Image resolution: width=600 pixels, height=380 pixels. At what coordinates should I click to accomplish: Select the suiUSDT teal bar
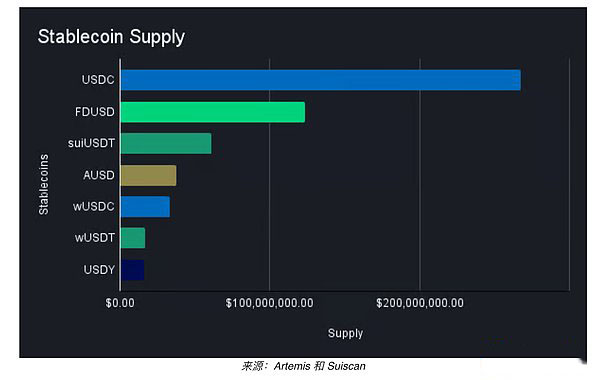166,144
